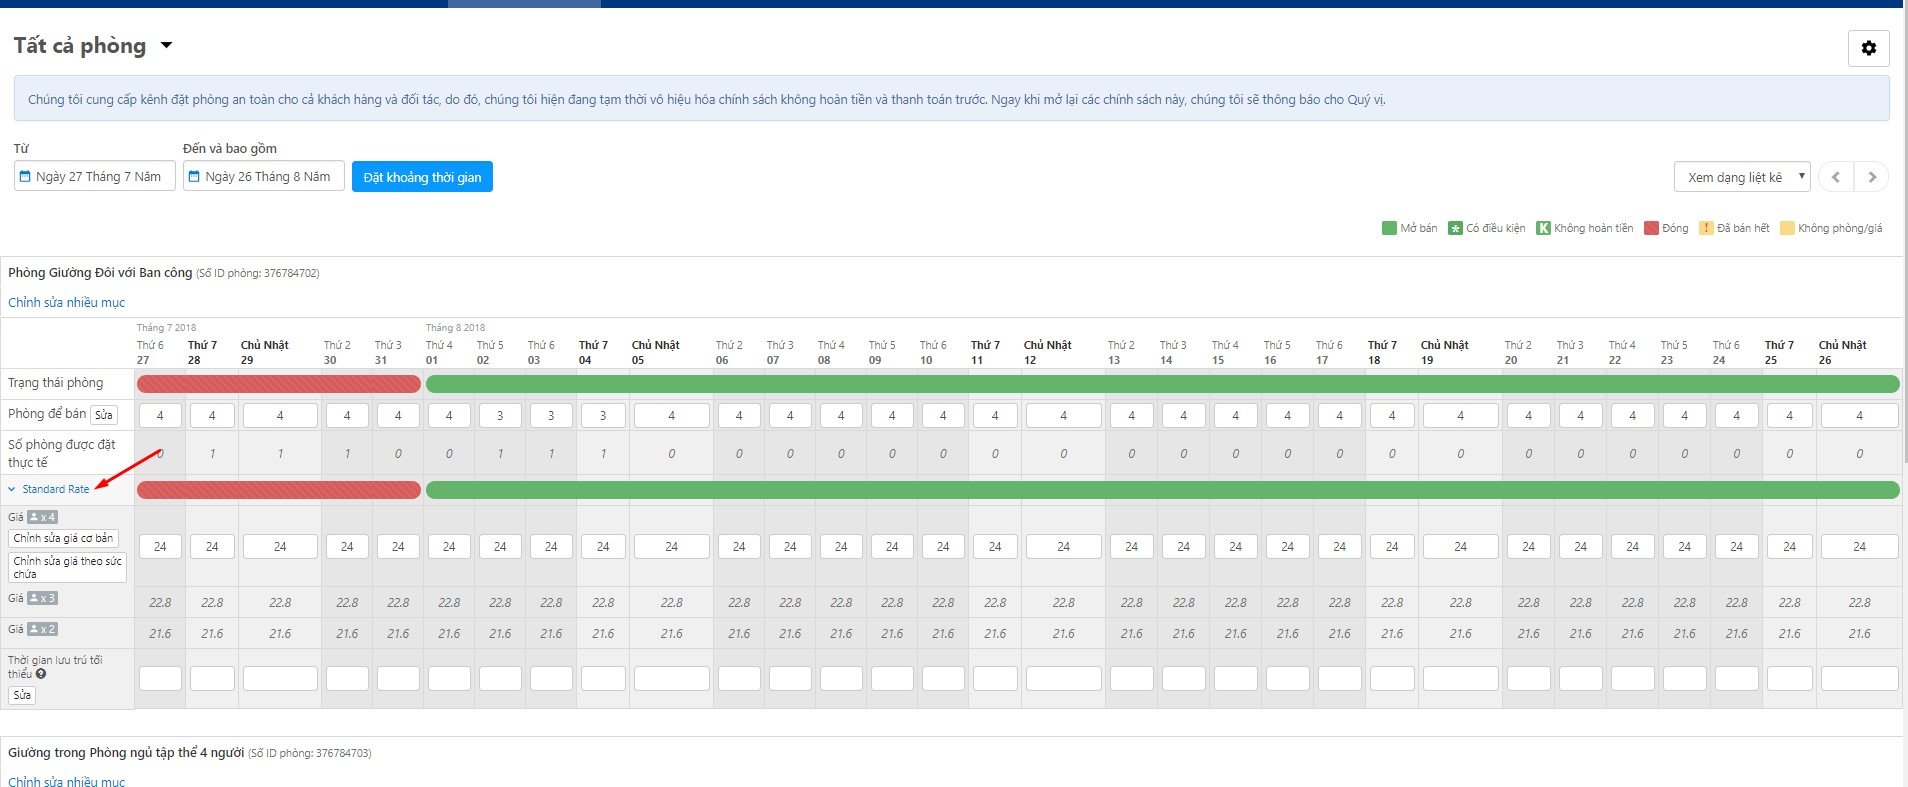1908x787 pixels.
Task: Click the 'Tháng 8 2018' month label
Action: [x=455, y=327]
